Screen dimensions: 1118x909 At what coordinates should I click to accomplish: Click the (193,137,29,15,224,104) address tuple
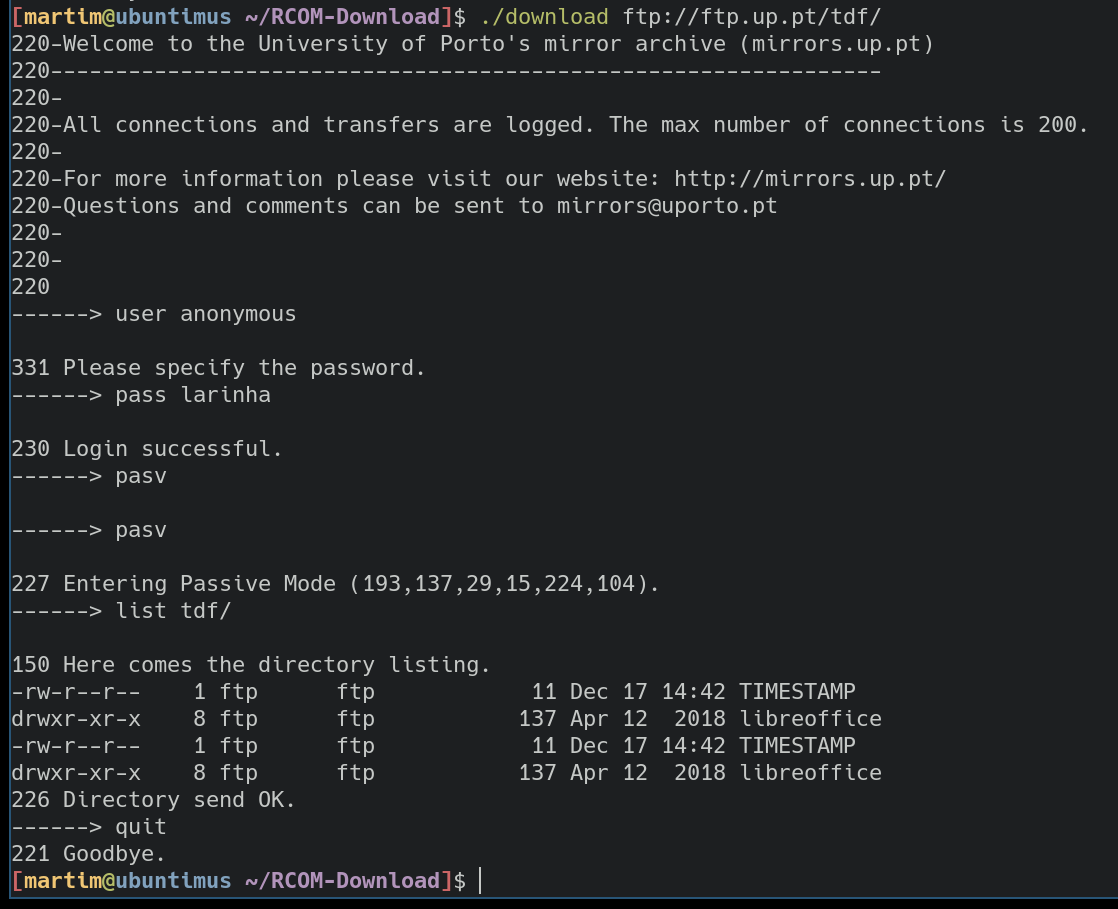click(498, 583)
